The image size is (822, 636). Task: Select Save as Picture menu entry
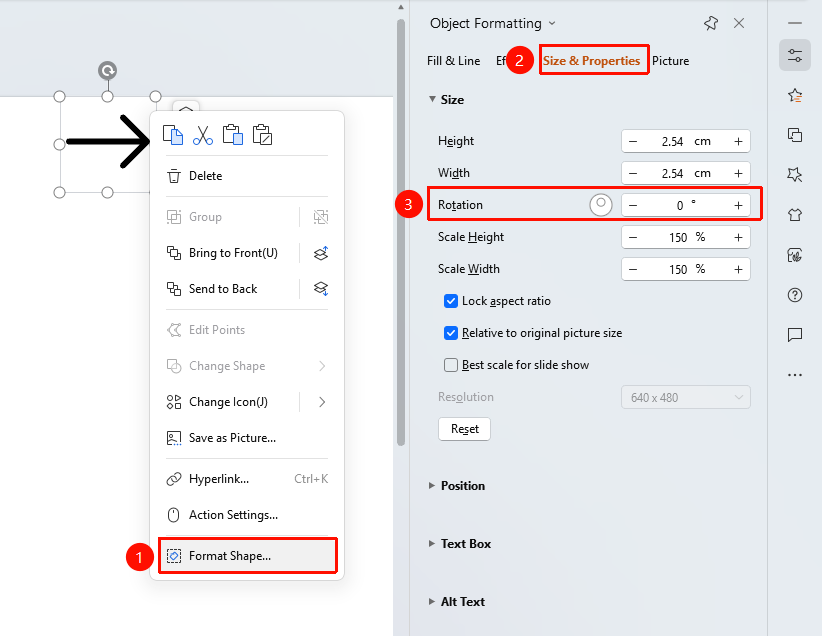[x=247, y=438]
